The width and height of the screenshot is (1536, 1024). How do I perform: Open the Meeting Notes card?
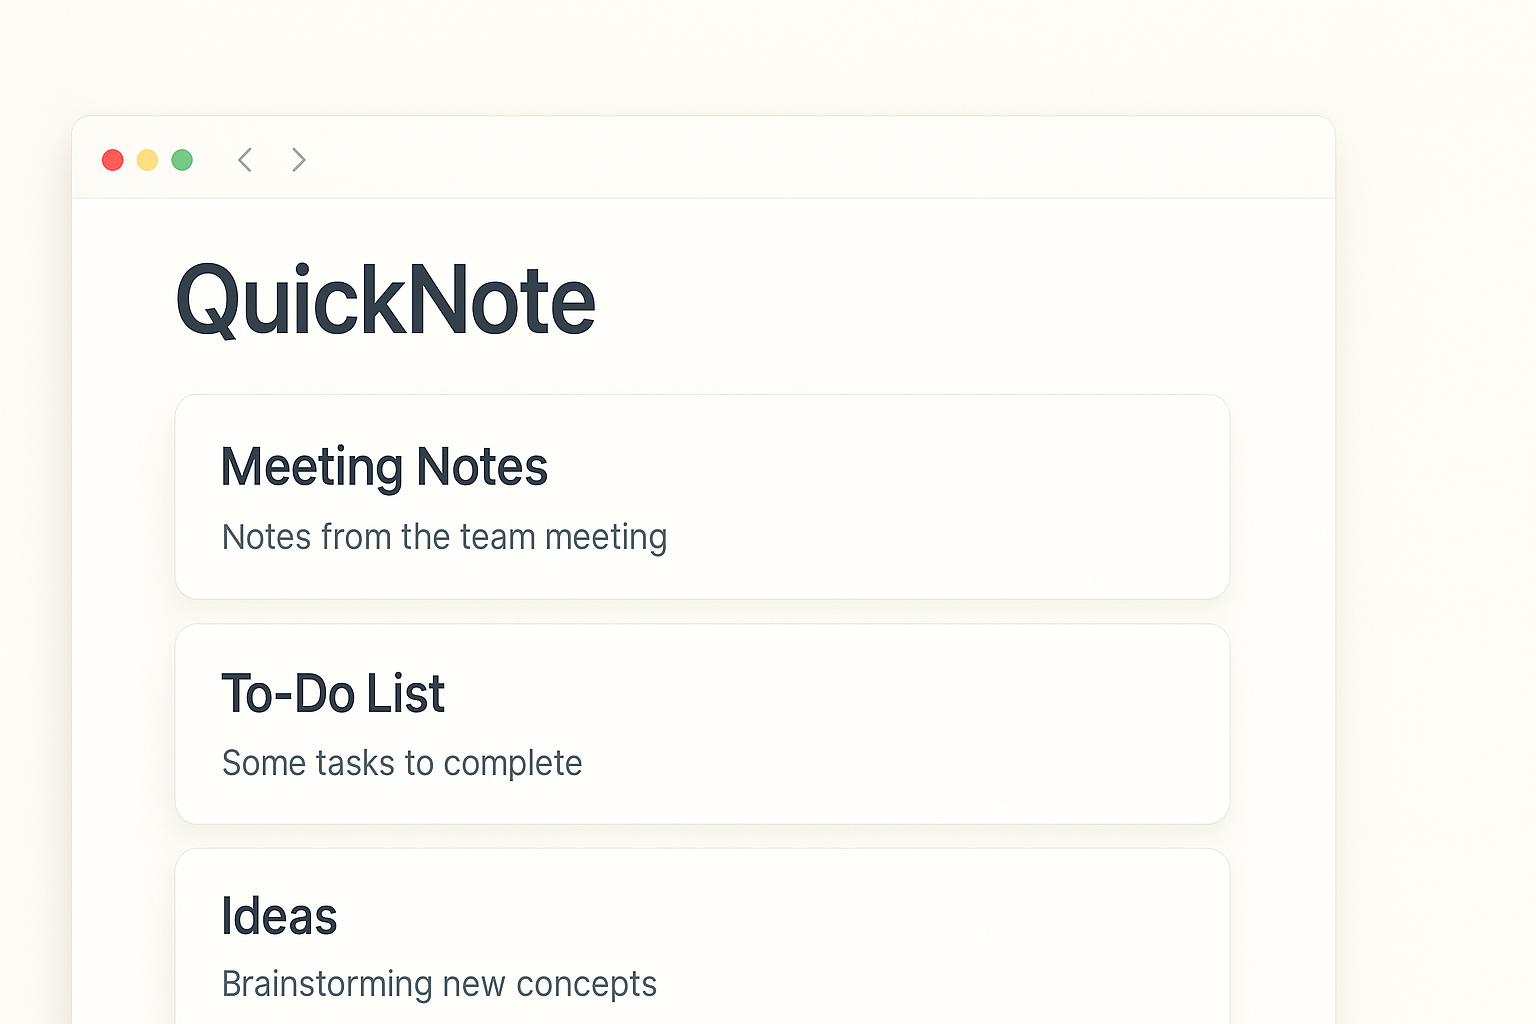click(x=702, y=497)
